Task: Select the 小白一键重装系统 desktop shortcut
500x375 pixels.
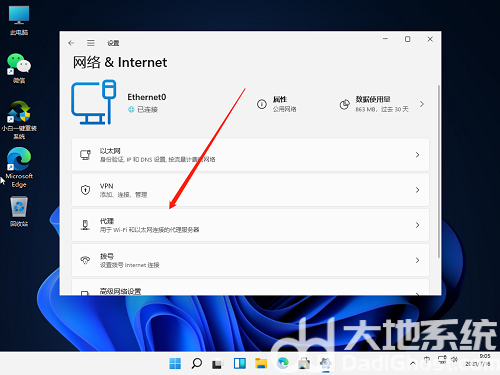Action: (19, 120)
